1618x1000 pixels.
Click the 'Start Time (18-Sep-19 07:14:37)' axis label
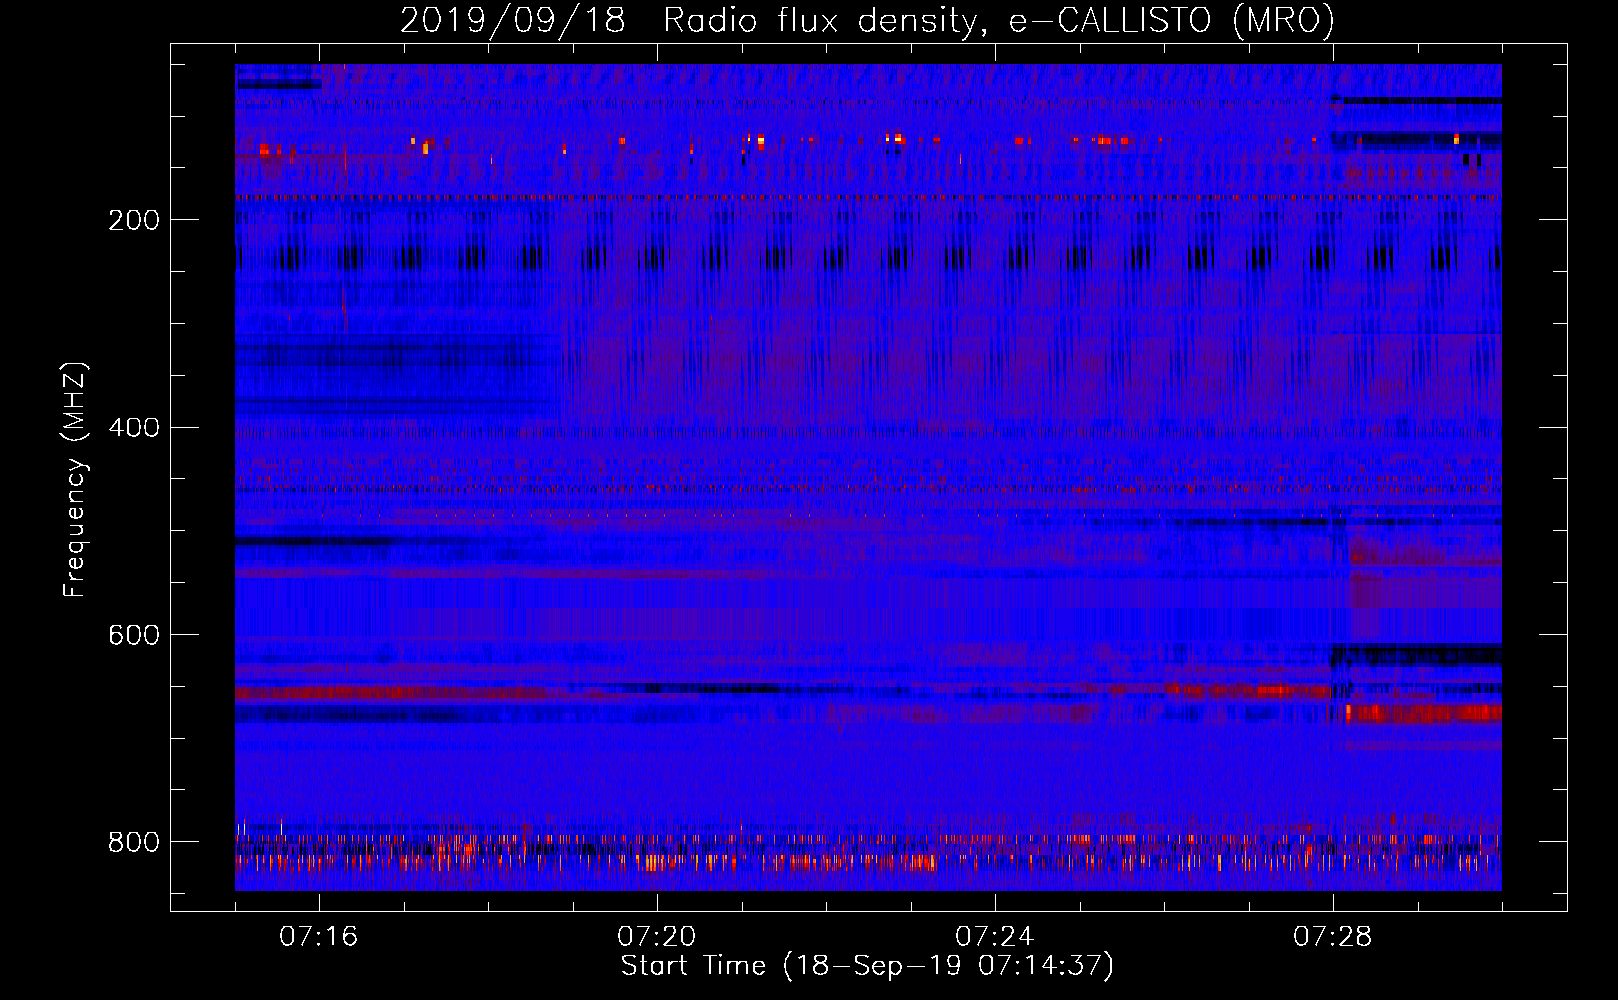tap(867, 966)
